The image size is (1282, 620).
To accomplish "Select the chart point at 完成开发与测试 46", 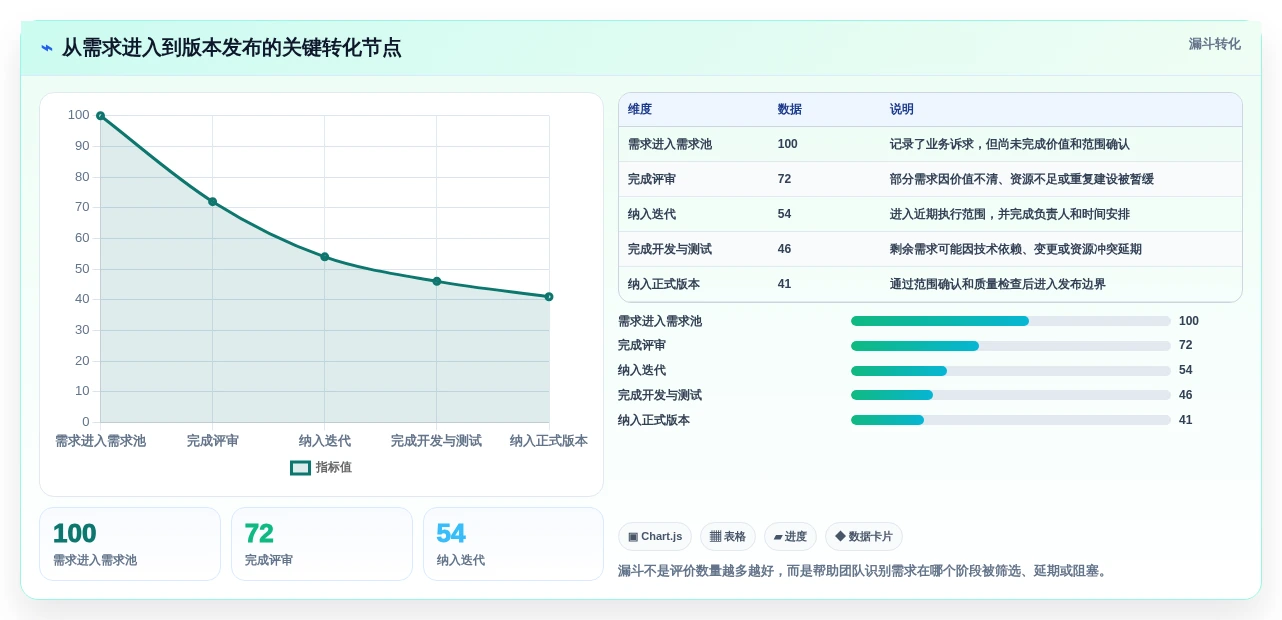I will pyautogui.click(x=436, y=281).
